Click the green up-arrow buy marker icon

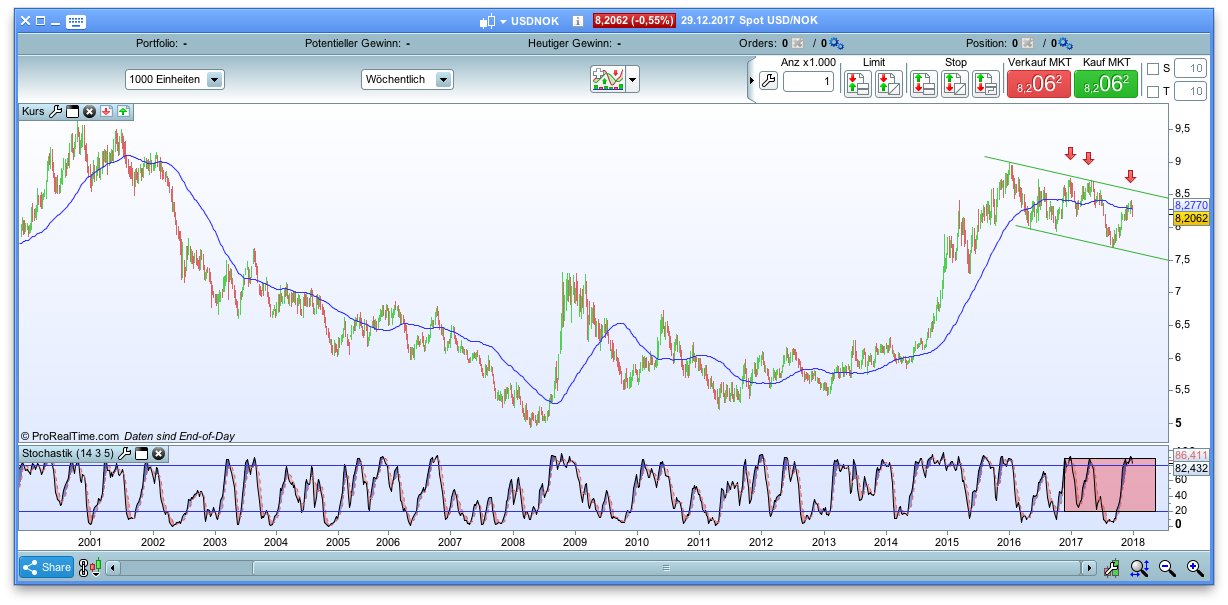[x=123, y=112]
